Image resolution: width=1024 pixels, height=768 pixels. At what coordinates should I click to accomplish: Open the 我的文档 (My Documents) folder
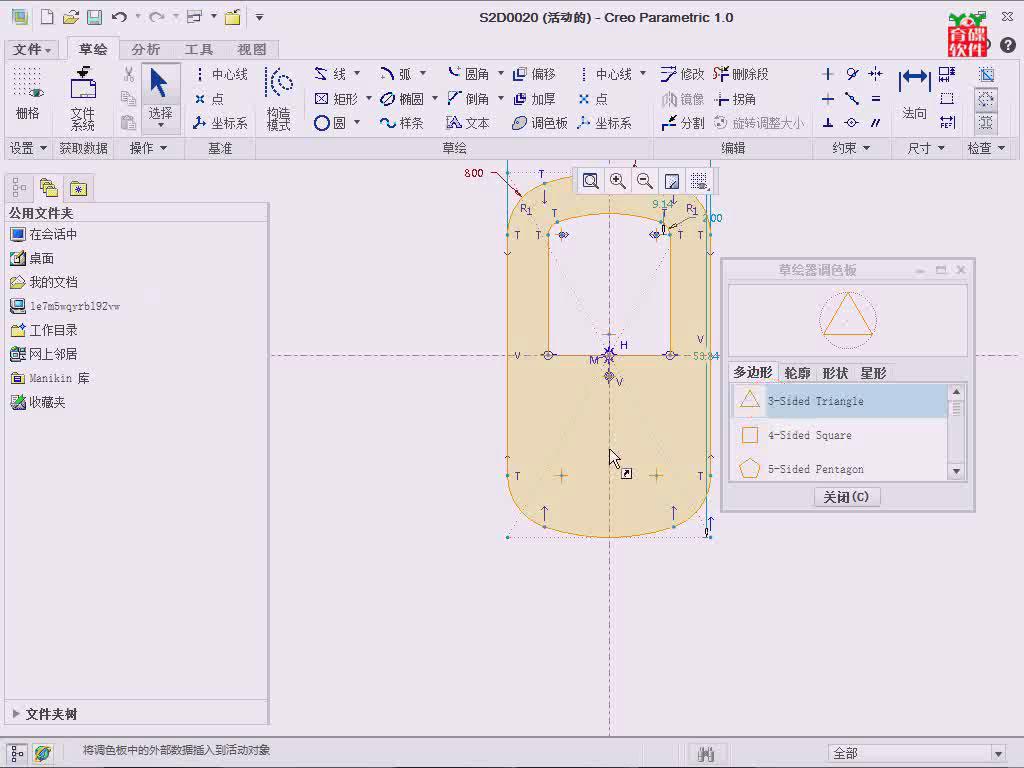tap(44, 282)
